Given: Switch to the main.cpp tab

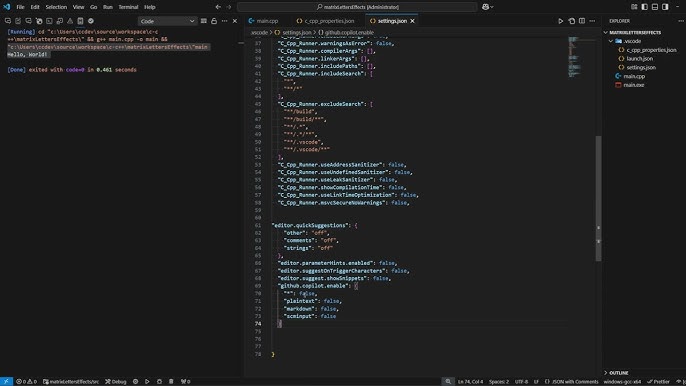Looking at the screenshot, I should pyautogui.click(x=263, y=21).
